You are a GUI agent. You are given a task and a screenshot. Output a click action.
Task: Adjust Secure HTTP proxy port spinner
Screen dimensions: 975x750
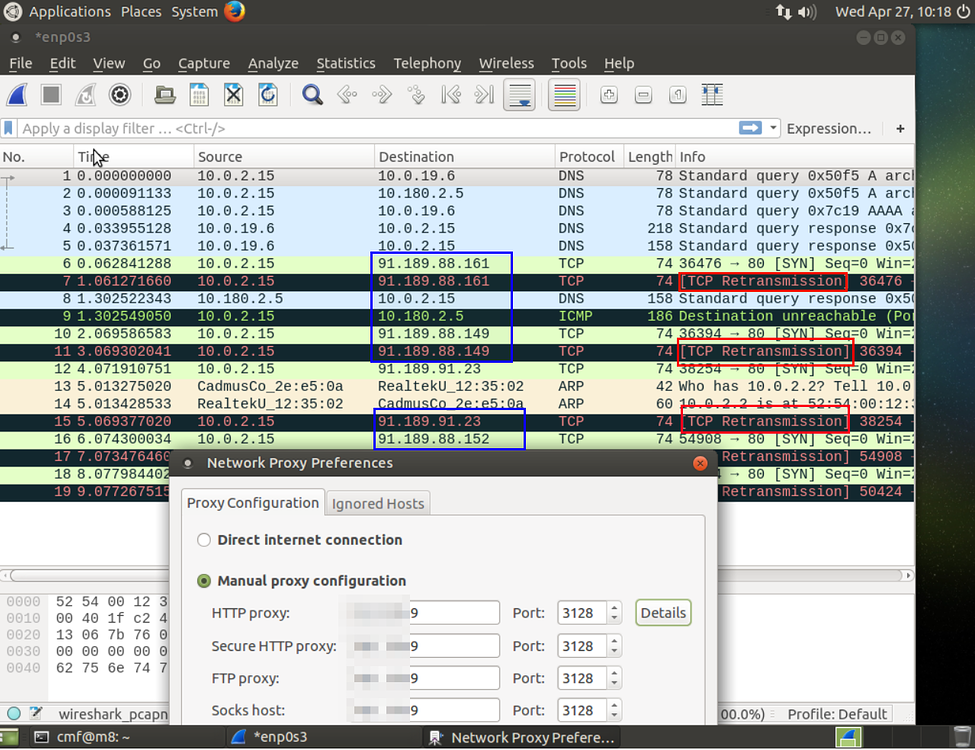[614, 646]
